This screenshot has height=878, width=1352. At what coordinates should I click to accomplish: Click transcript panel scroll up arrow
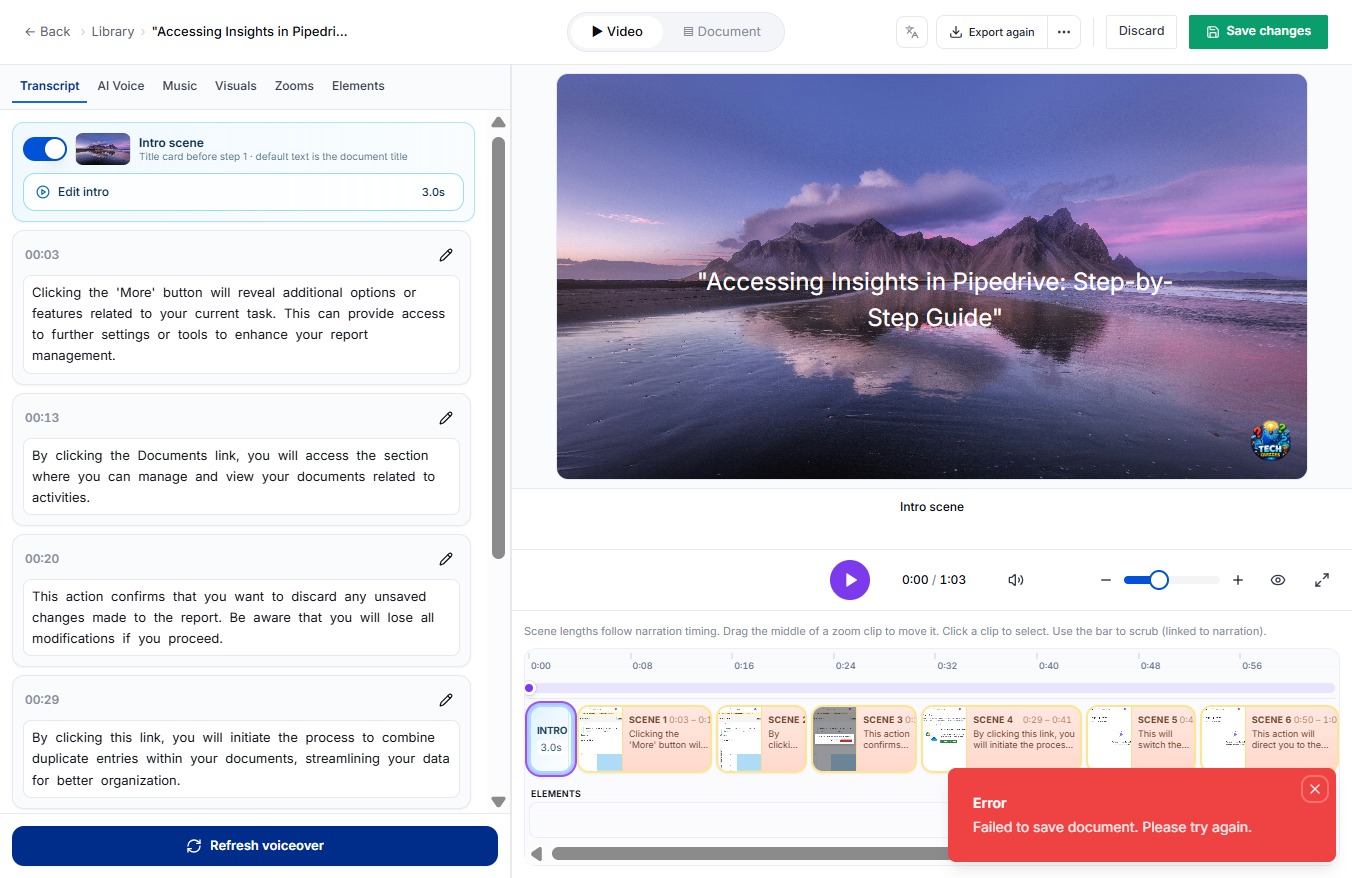498,122
